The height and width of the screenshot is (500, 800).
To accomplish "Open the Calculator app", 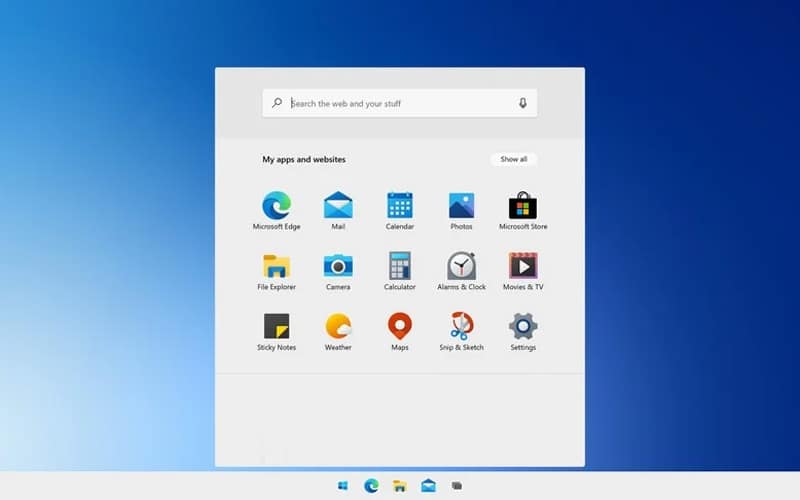I will 400,266.
